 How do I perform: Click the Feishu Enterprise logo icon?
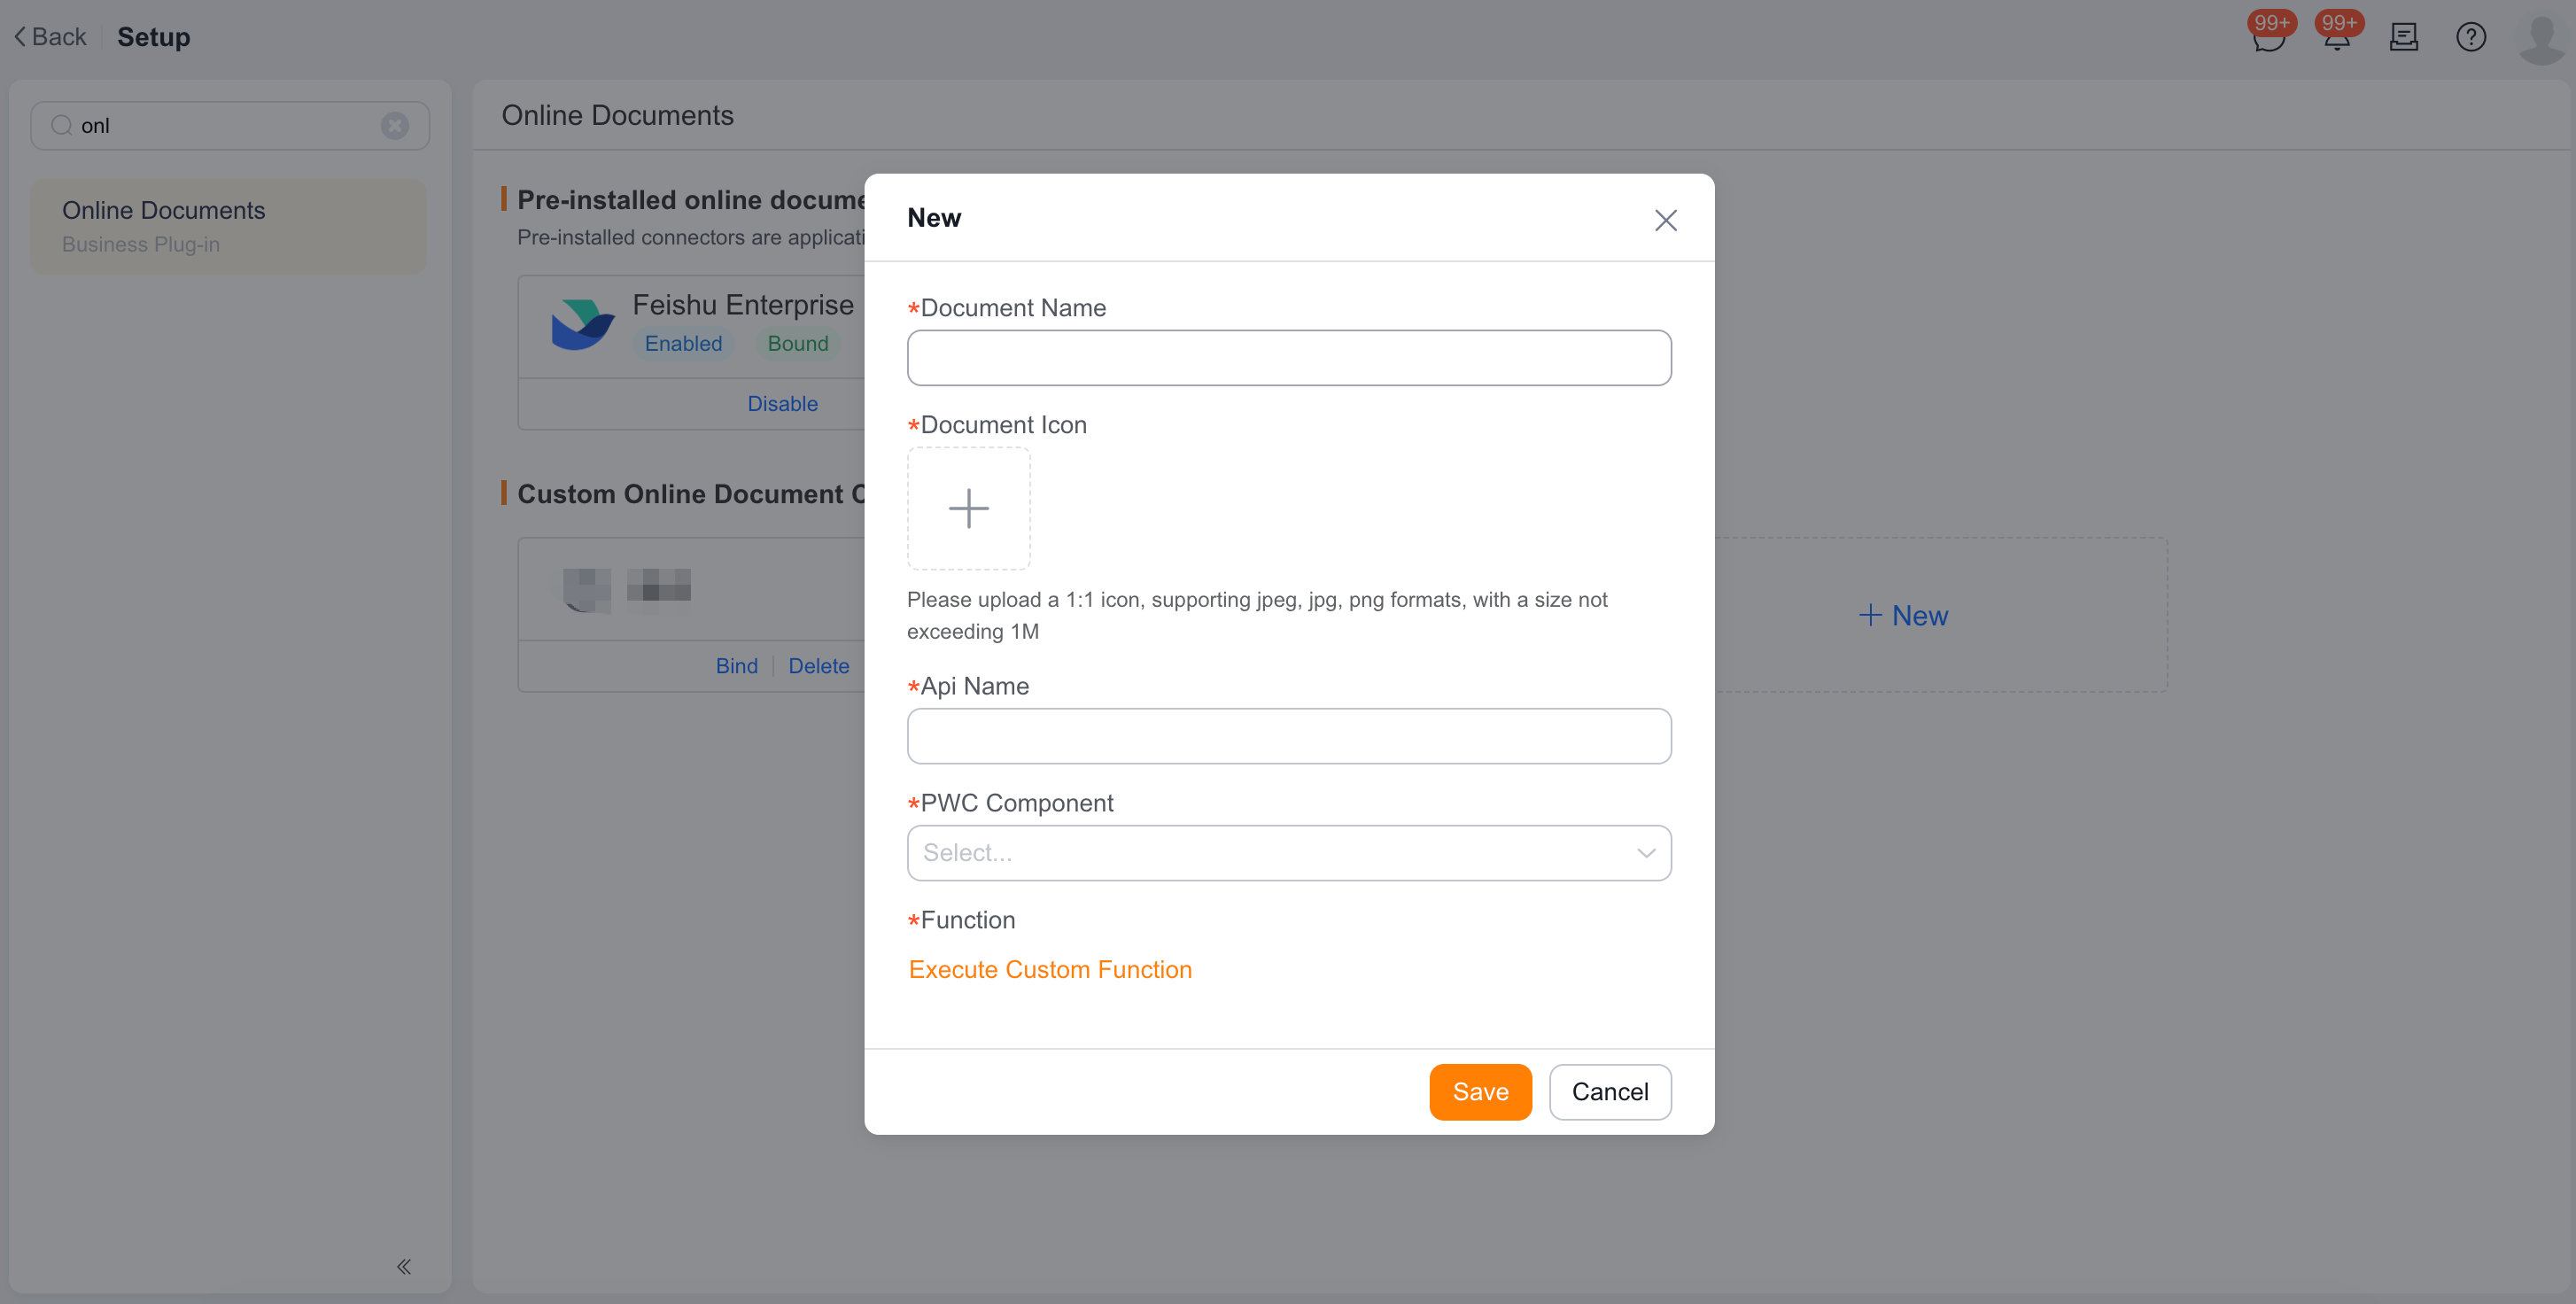coord(583,323)
